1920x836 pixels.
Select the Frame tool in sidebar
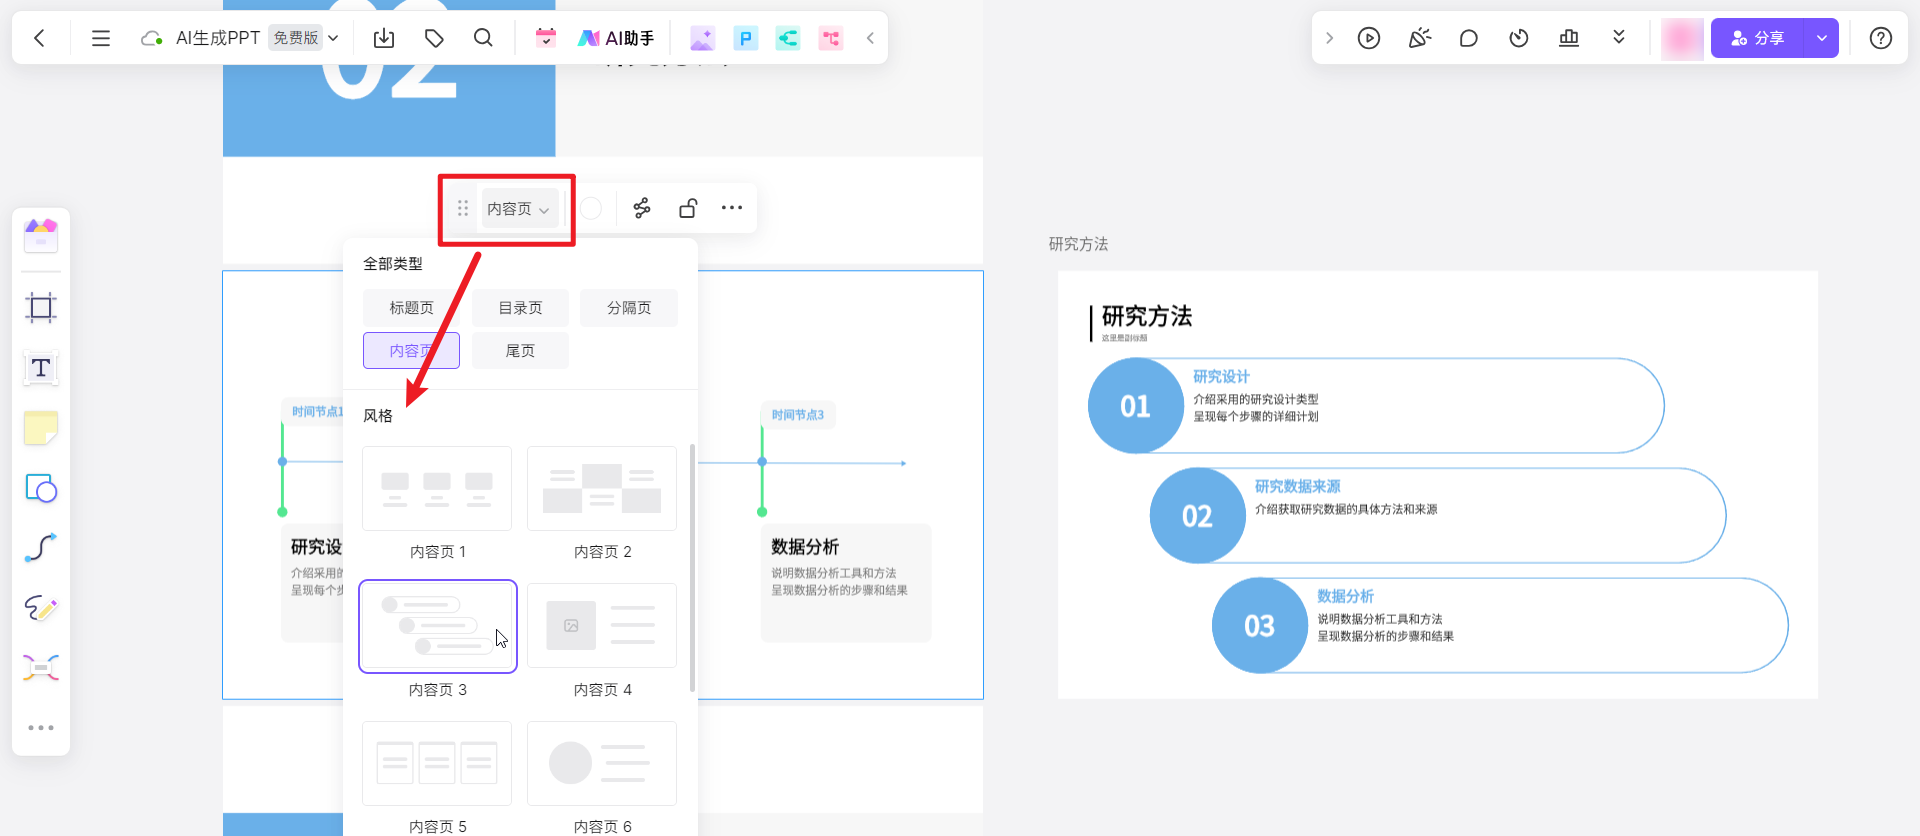(41, 307)
